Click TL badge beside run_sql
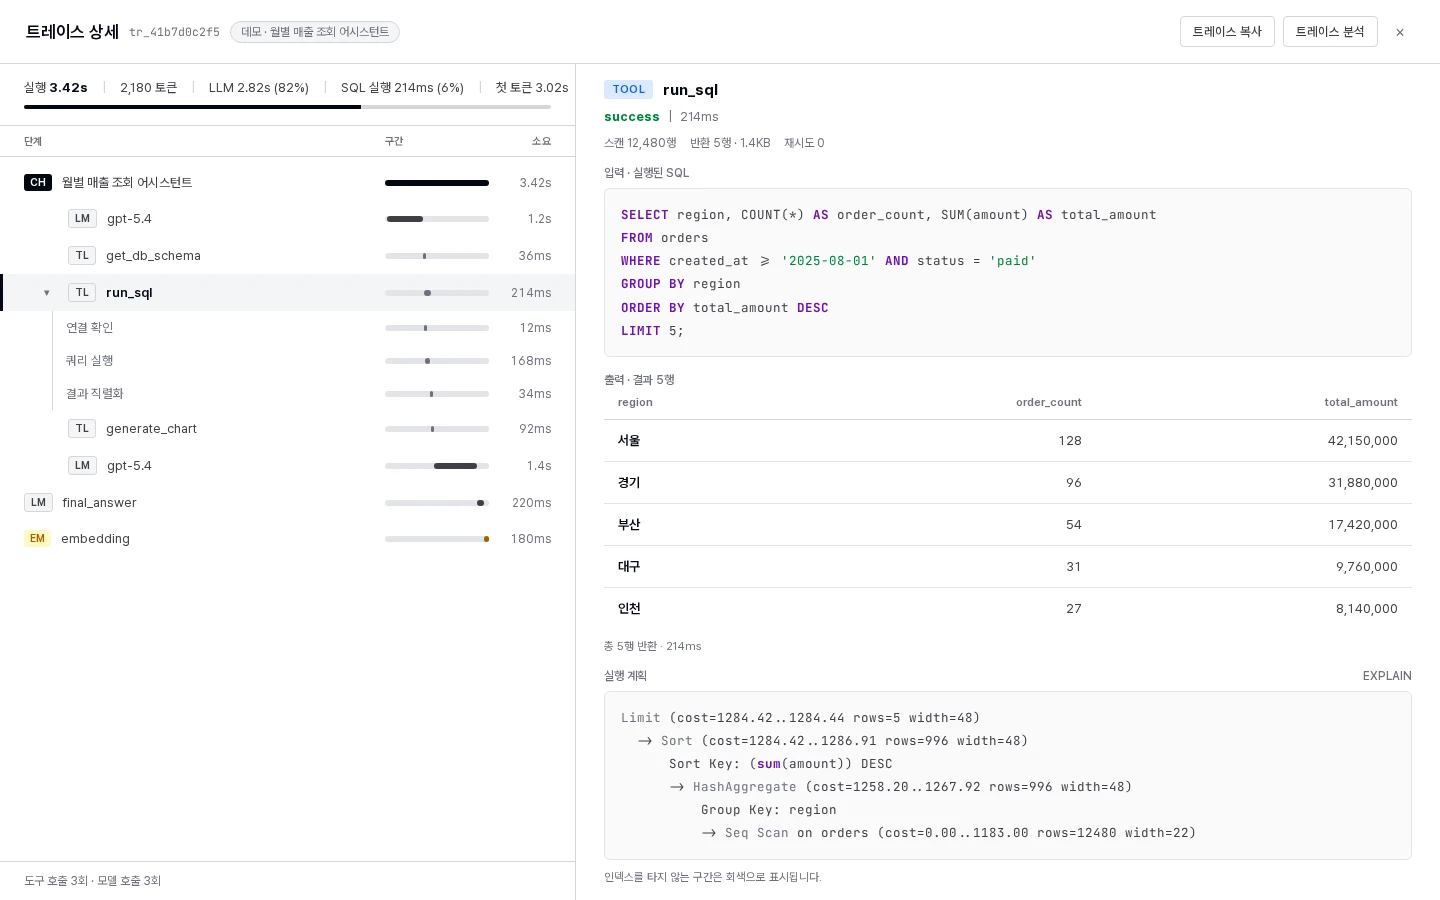The width and height of the screenshot is (1440, 900). pyautogui.click(x=82, y=293)
